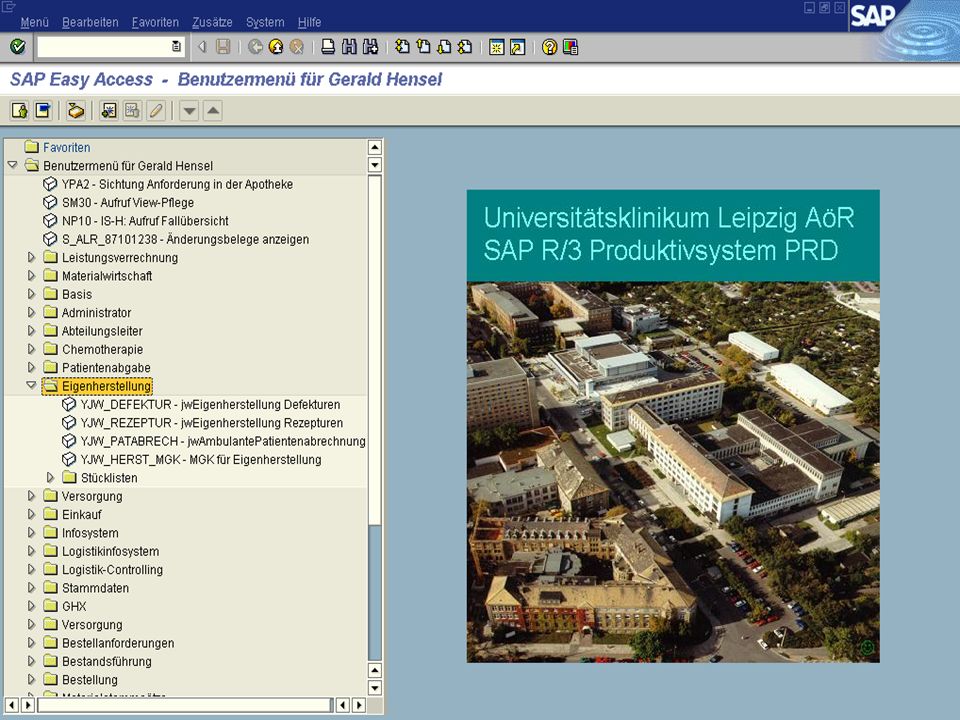Screen dimensions: 960x720
Task: Select the Patientenabgabe folder label
Action: 106,368
